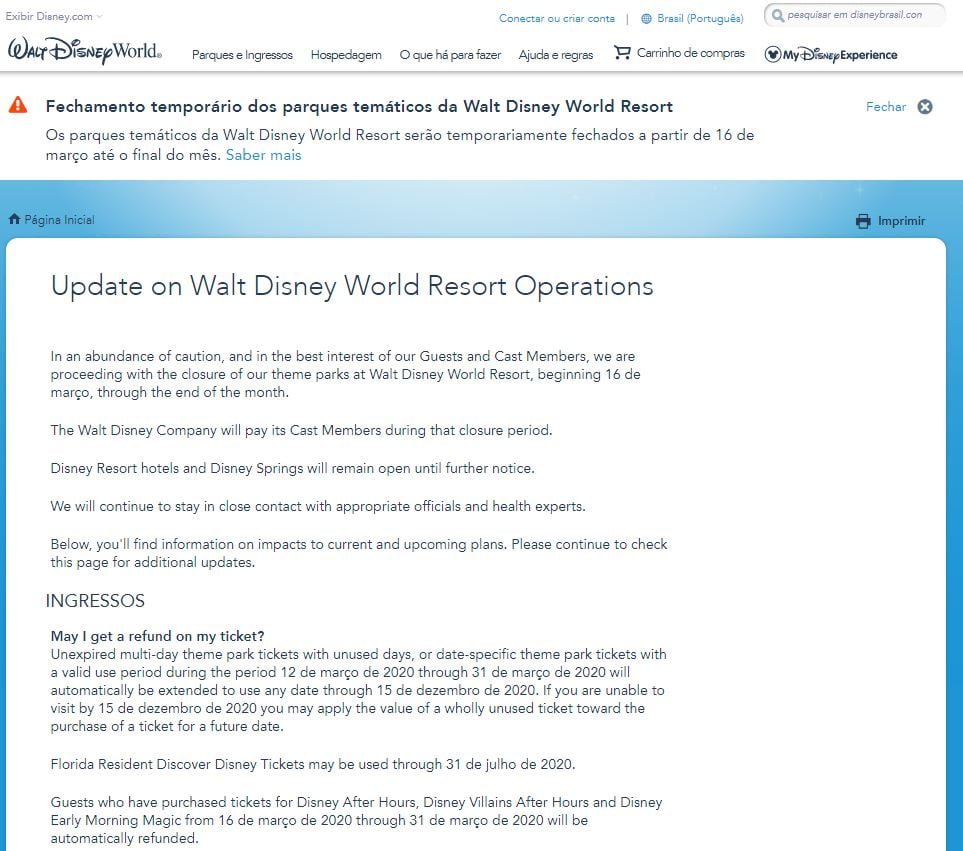Click the search magnifier icon

778,16
